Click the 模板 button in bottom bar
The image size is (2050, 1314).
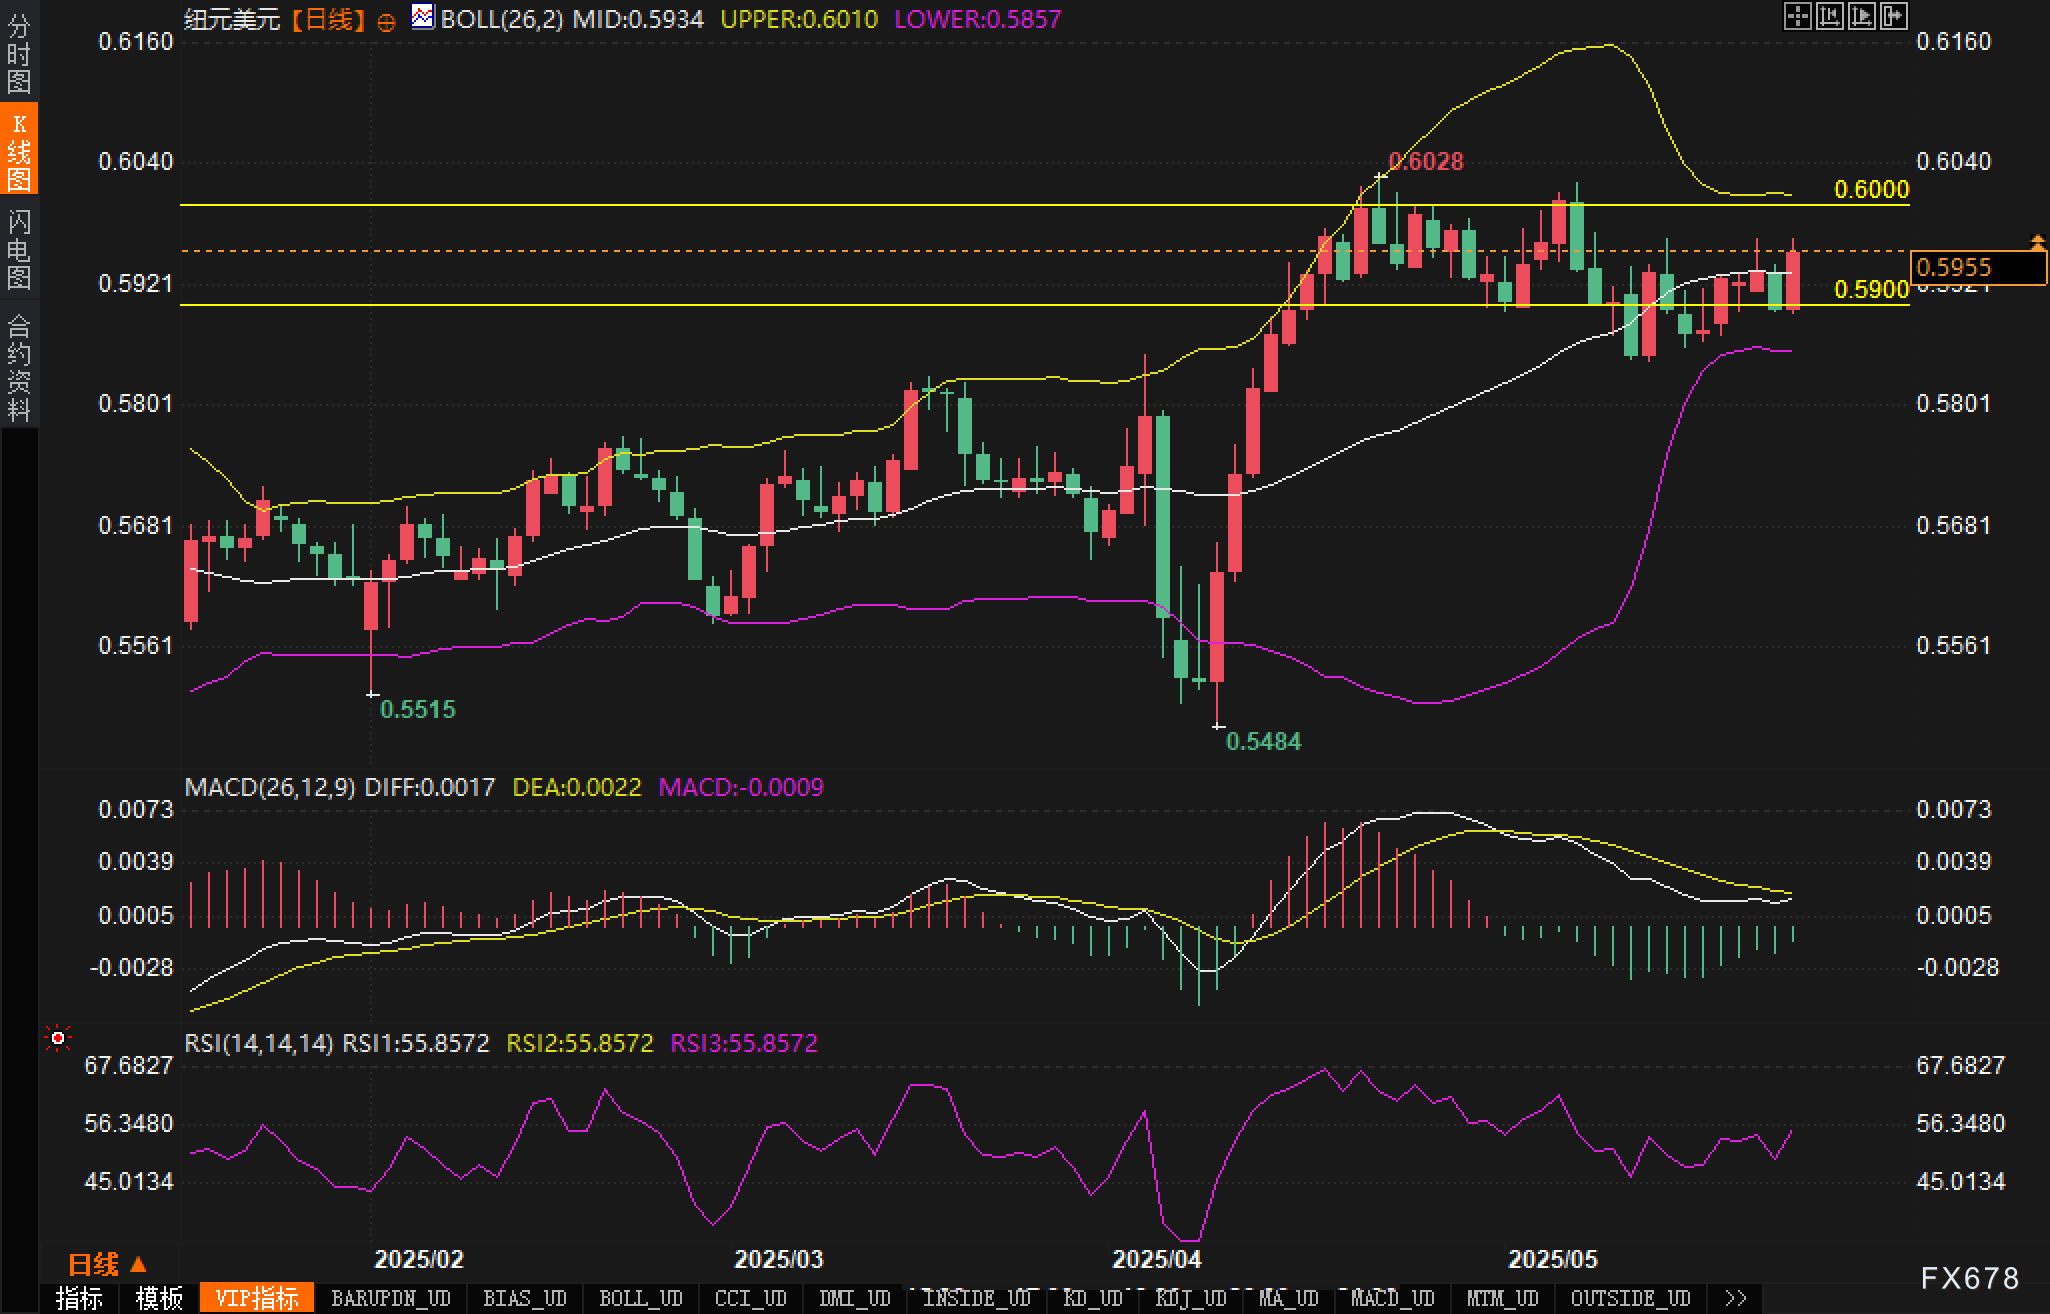point(159,1298)
